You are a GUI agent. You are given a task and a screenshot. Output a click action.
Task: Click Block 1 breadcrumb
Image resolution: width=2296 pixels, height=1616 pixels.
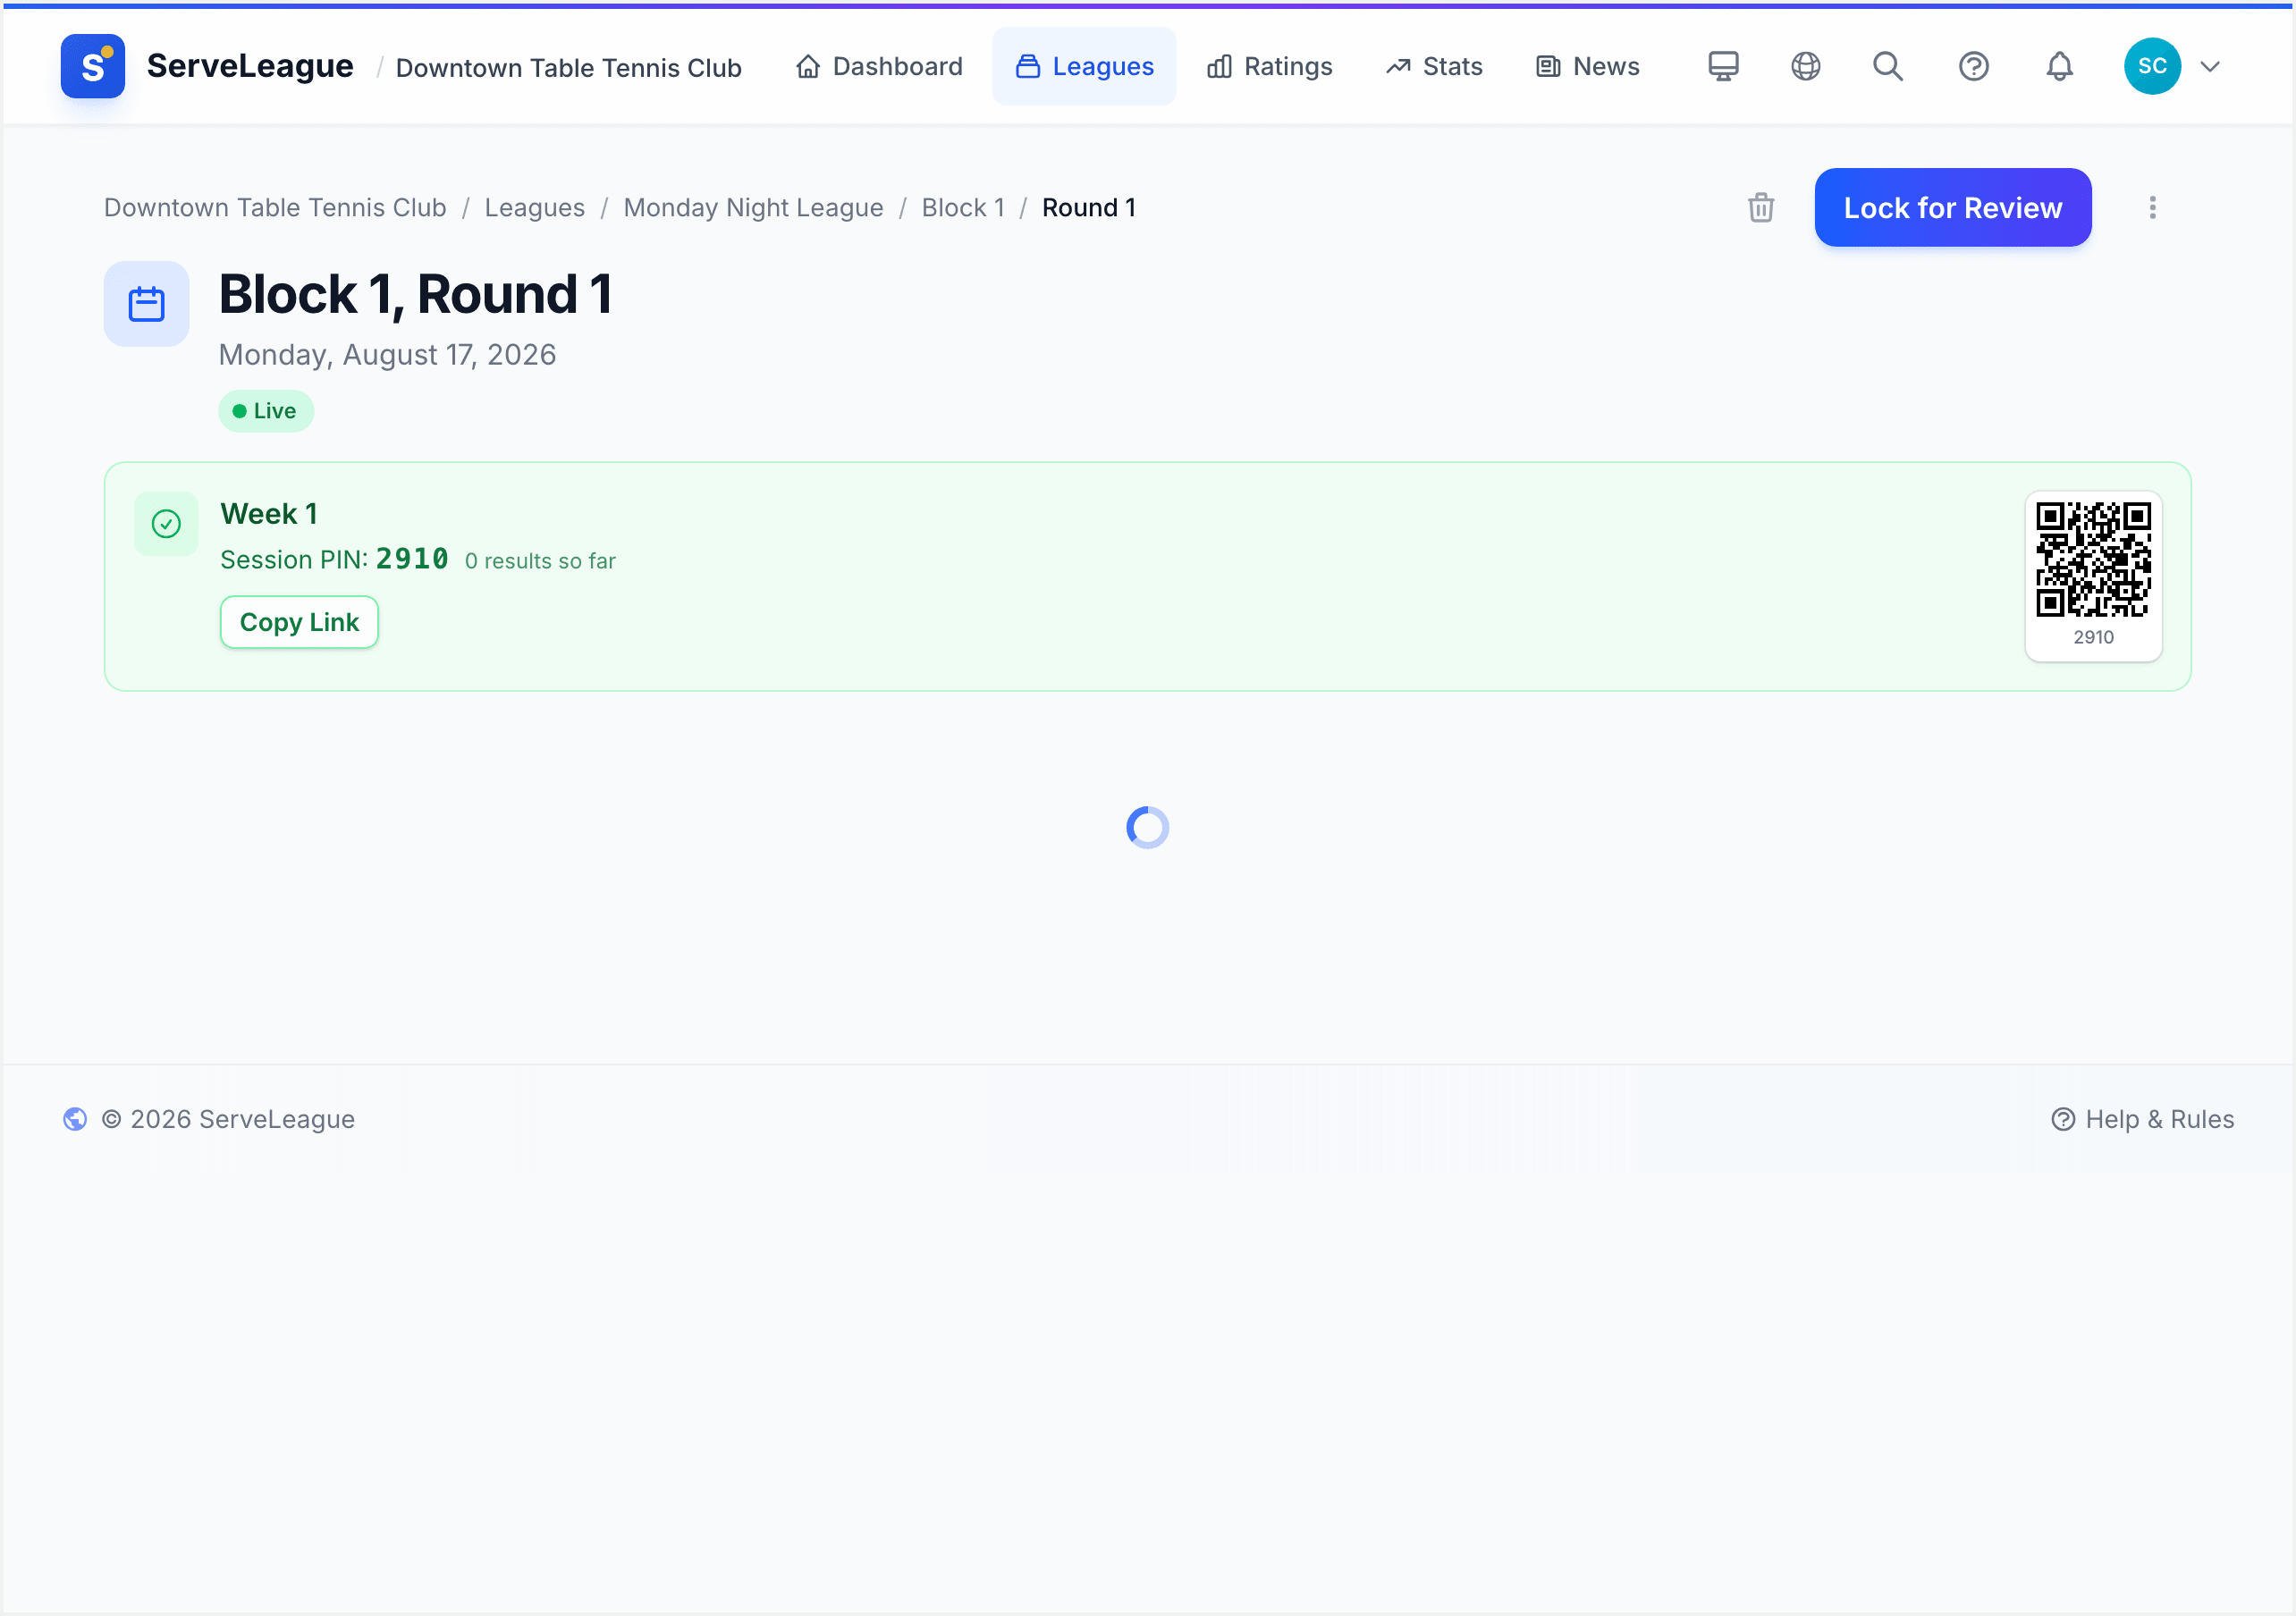point(962,207)
